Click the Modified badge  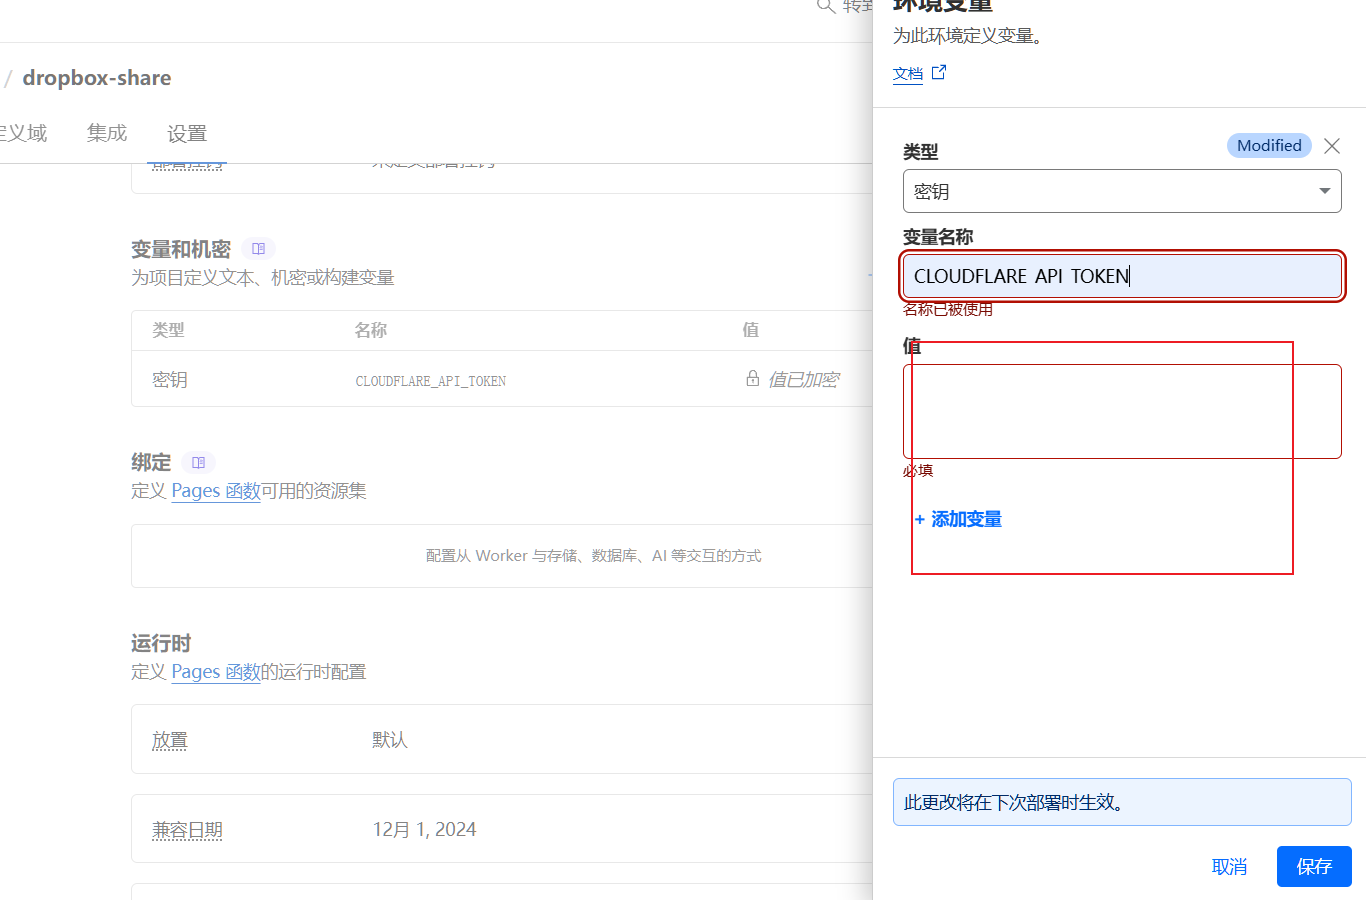coord(1268,146)
